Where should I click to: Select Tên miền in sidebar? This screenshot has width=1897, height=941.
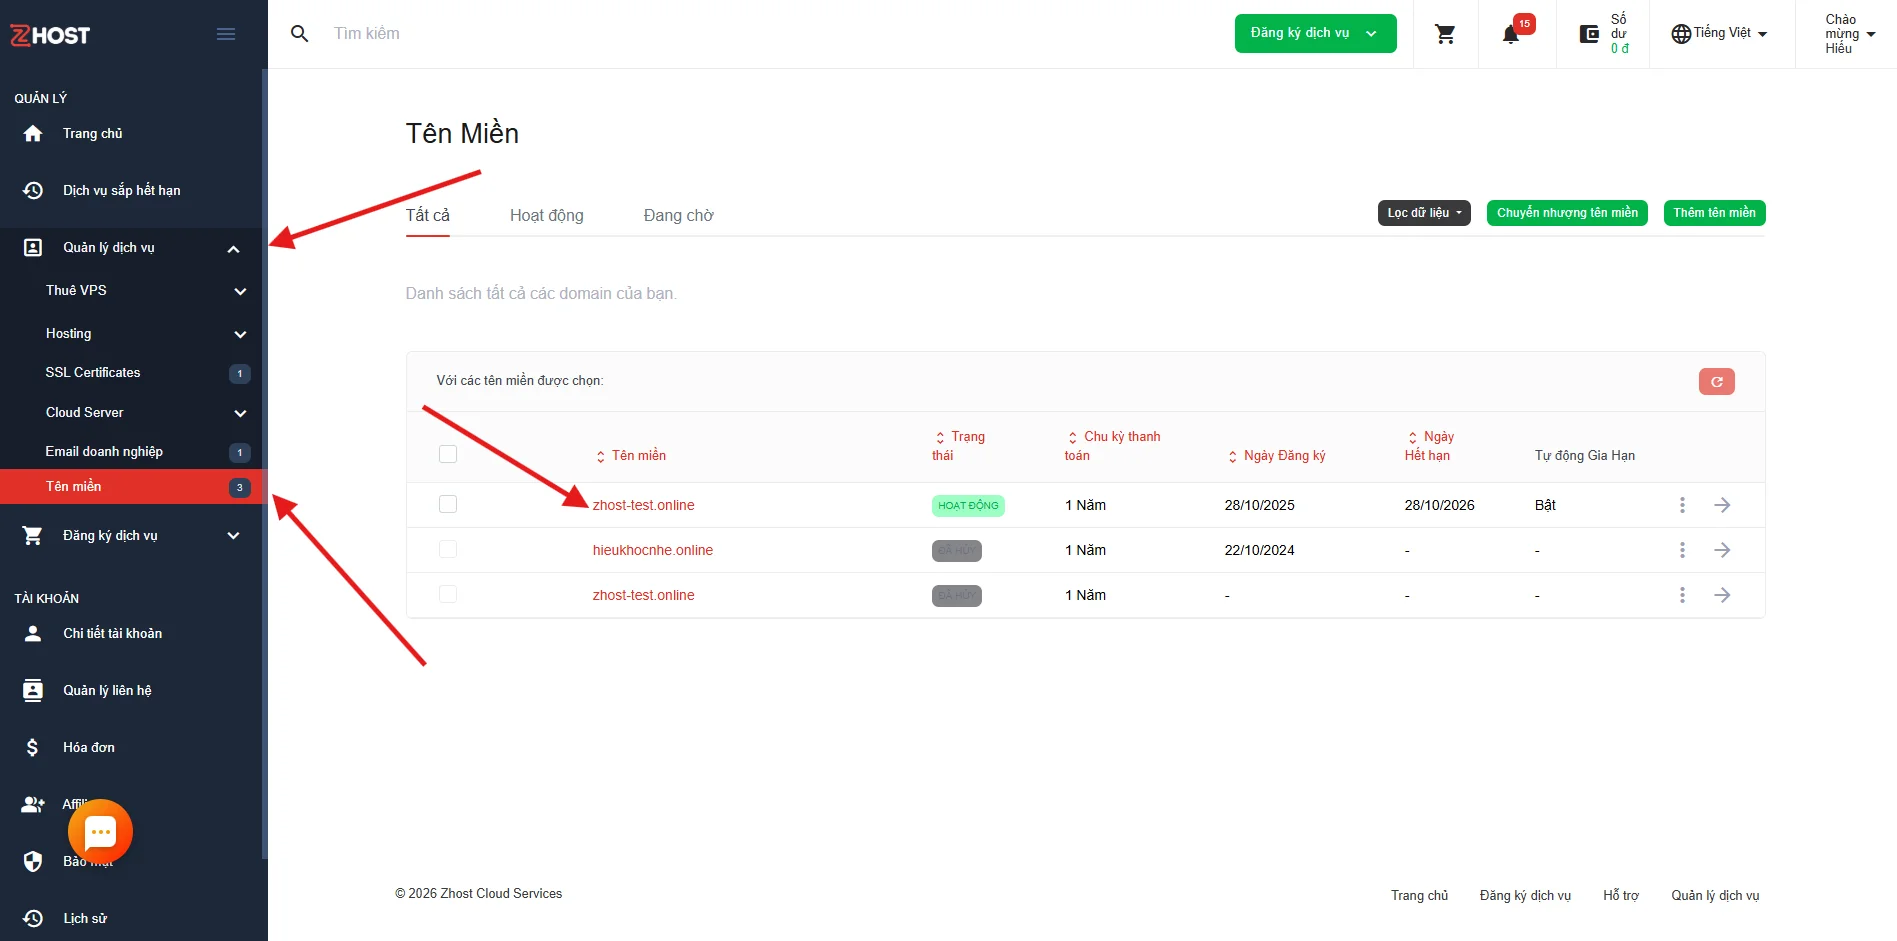tap(132, 487)
